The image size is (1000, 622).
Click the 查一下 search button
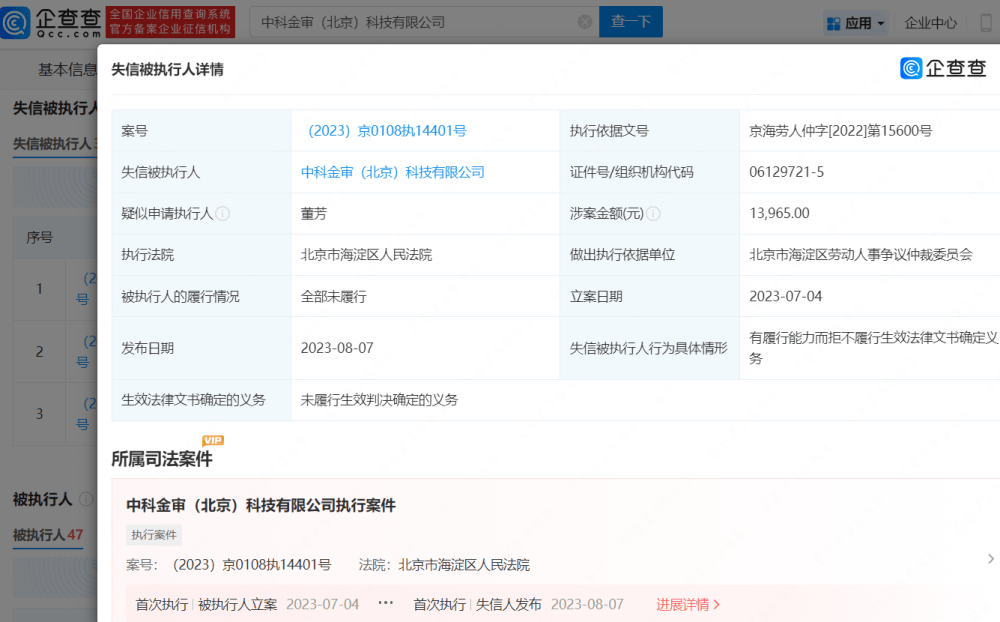click(x=631, y=22)
